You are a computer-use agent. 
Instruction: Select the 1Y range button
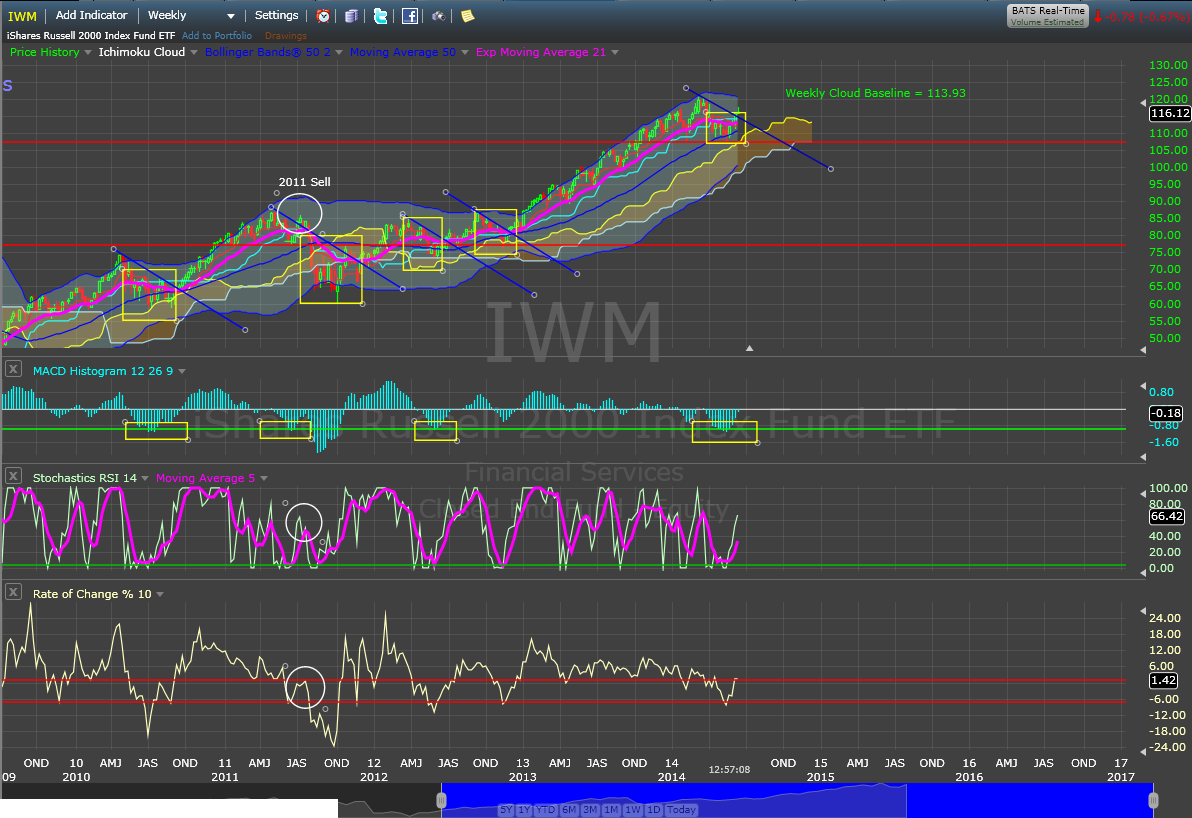524,810
